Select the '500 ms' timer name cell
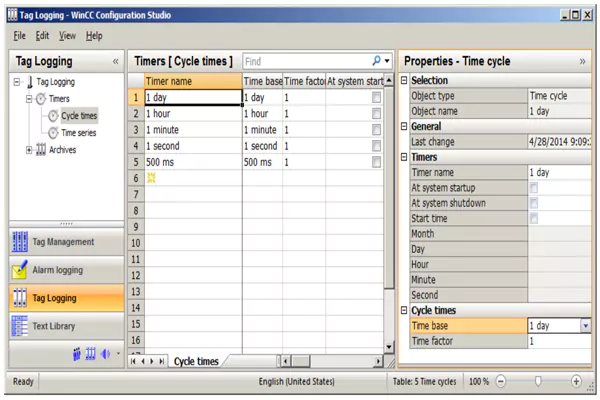 coord(193,162)
